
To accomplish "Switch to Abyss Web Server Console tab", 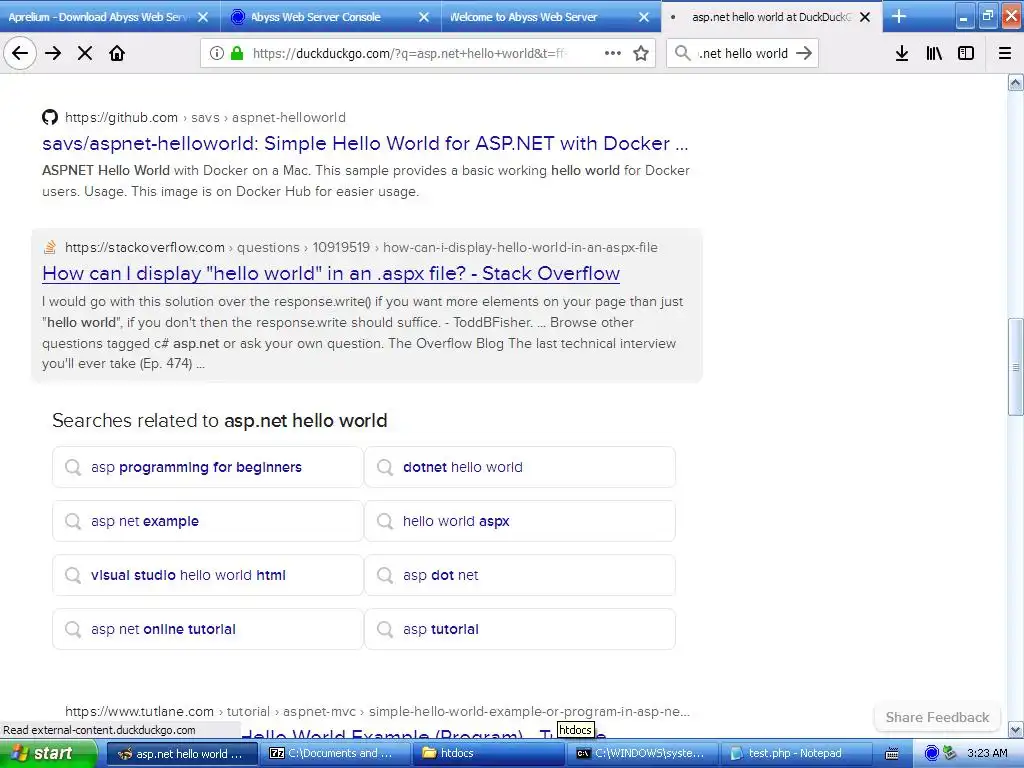I will click(315, 17).
